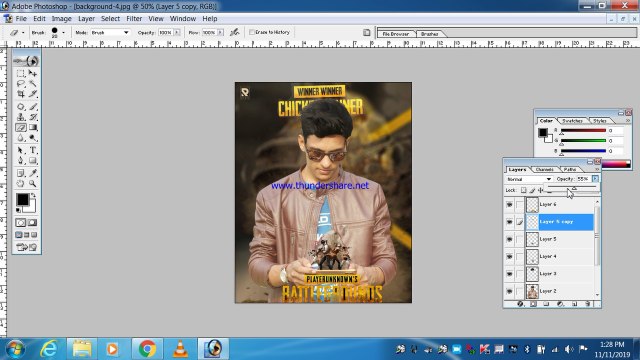Toggle the airbrush option in options bar
The height and width of the screenshot is (360, 640).
pos(234,32)
